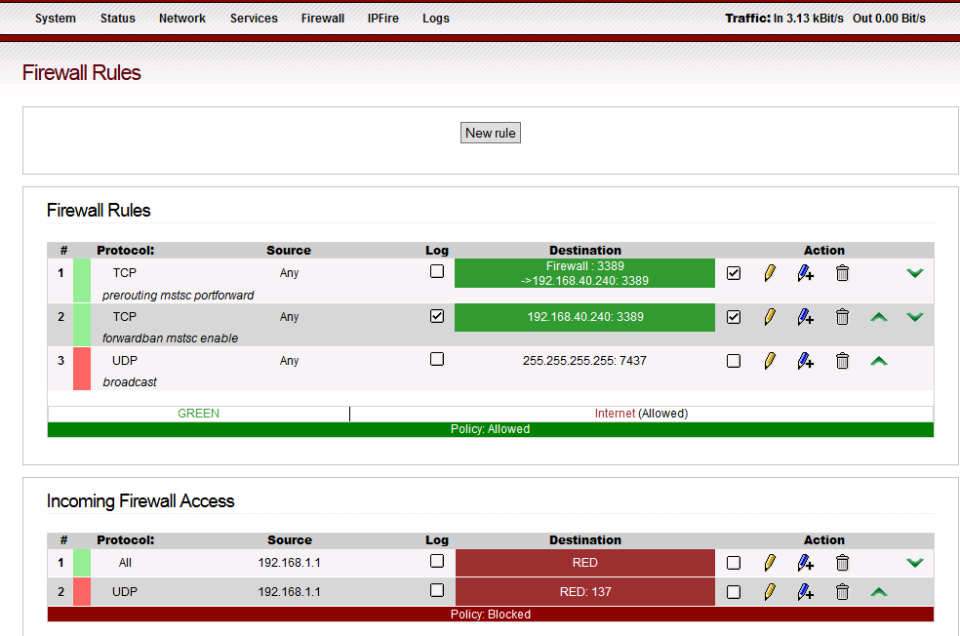Enable logging for prerouting mstsc portforward rule
The width and height of the screenshot is (960, 636).
(x=437, y=271)
